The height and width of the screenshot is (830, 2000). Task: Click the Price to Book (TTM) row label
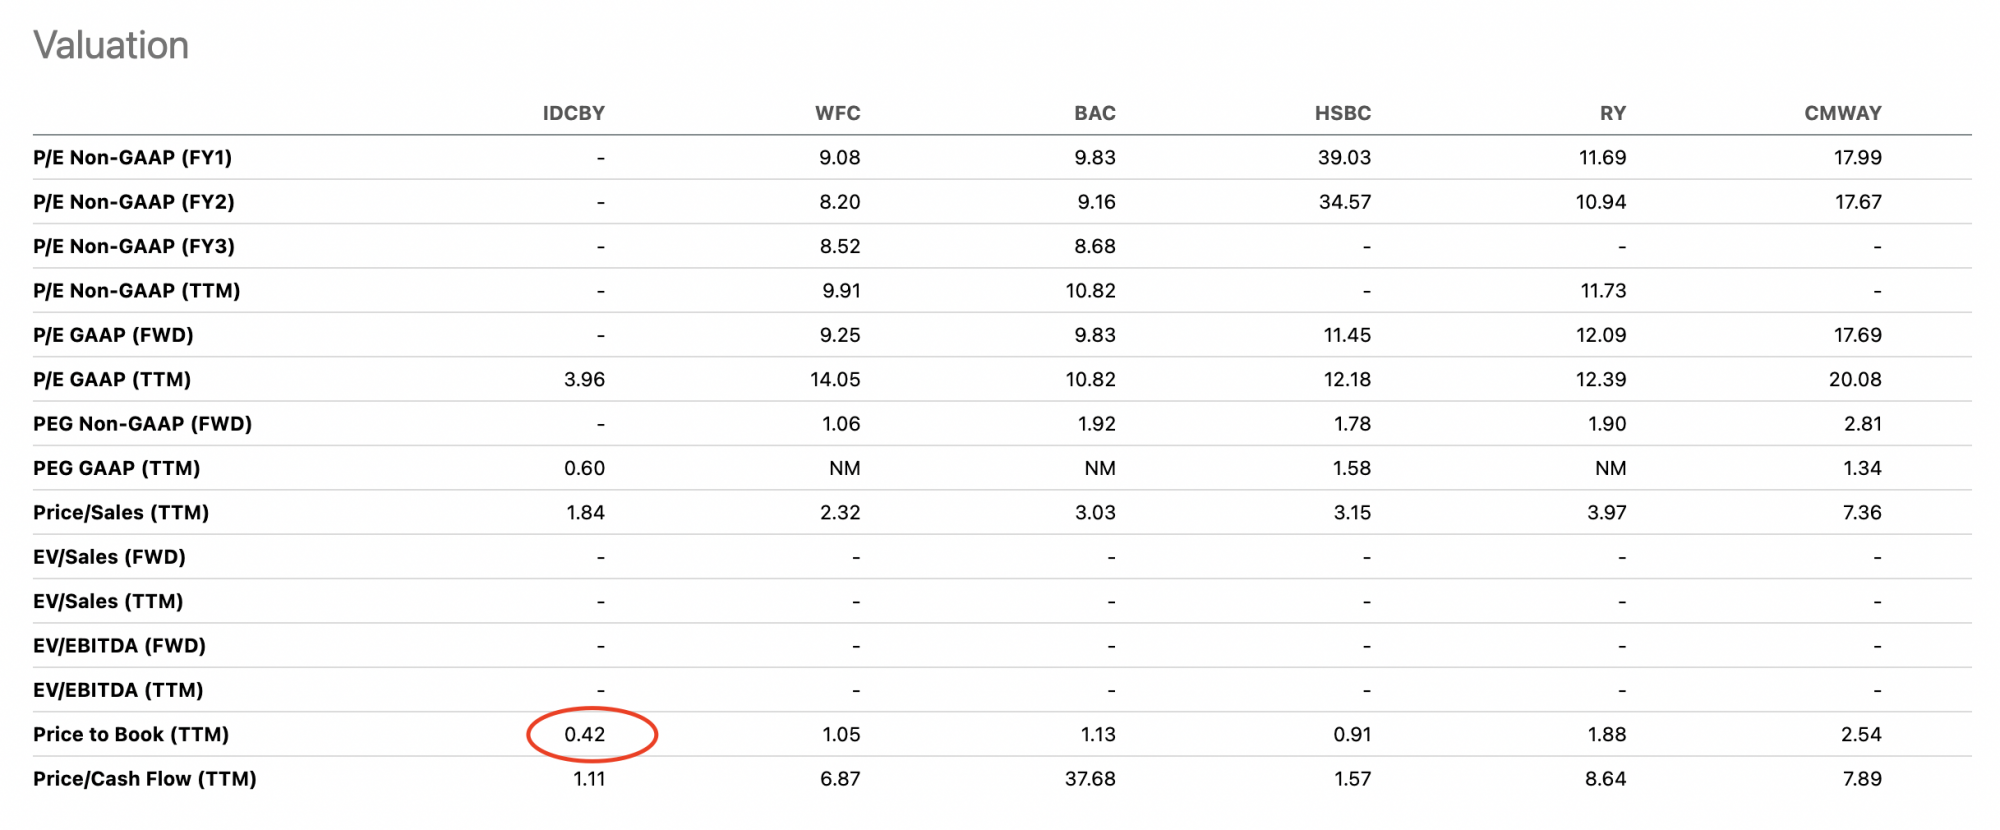(x=131, y=734)
